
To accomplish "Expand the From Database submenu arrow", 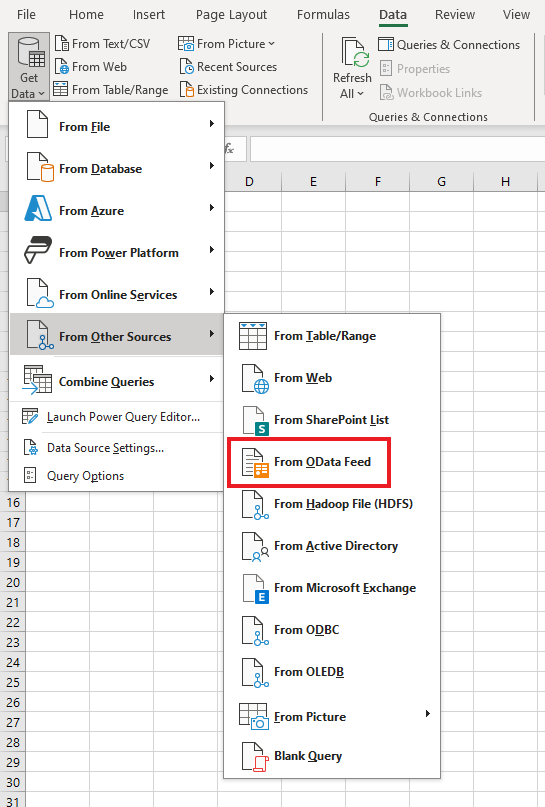I will (x=212, y=166).
